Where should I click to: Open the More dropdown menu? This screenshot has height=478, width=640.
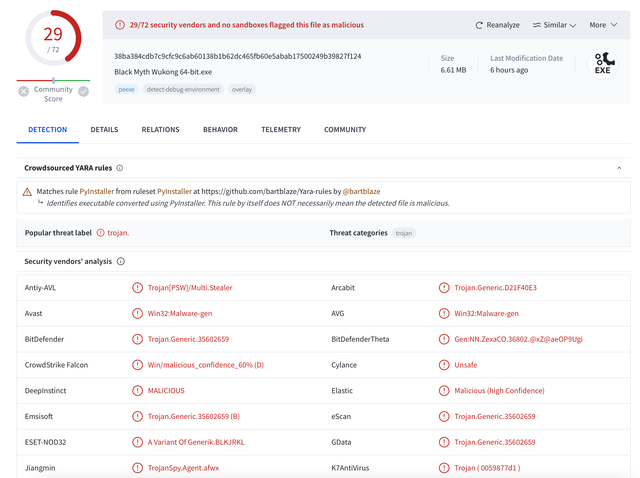(603, 25)
